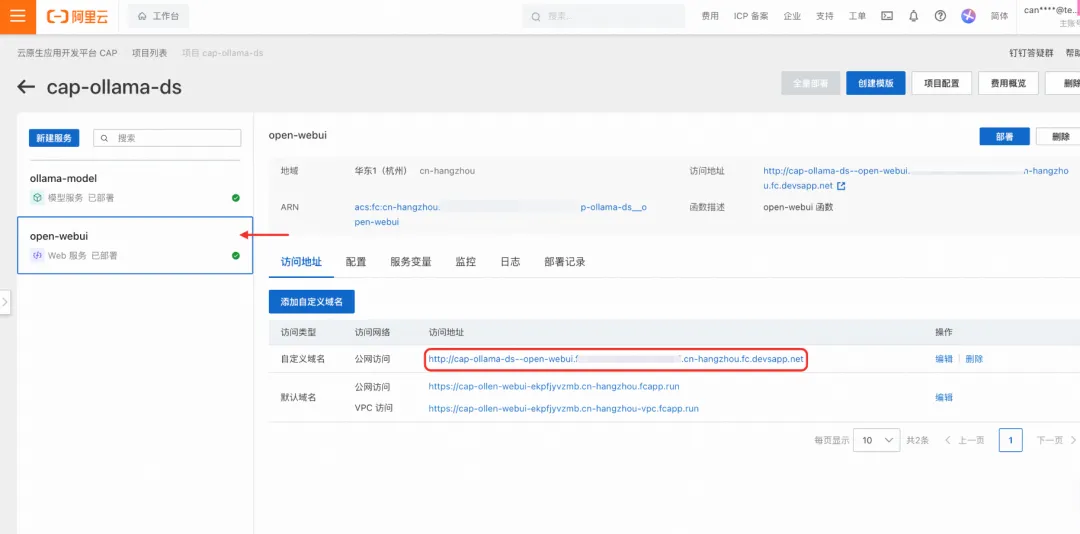Open the 工单 menu
The height and width of the screenshot is (534, 1080).
[x=858, y=16]
